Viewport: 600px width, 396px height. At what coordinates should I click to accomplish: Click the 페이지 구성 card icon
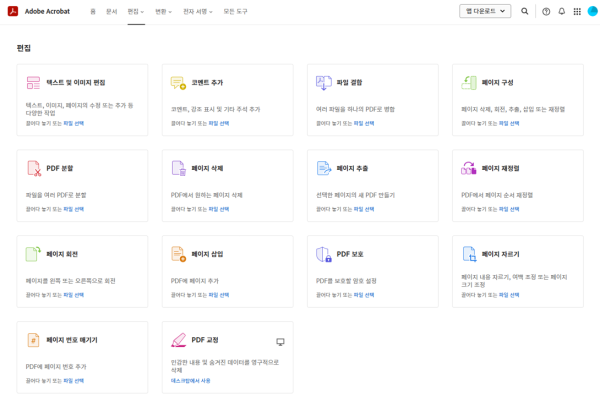469,83
